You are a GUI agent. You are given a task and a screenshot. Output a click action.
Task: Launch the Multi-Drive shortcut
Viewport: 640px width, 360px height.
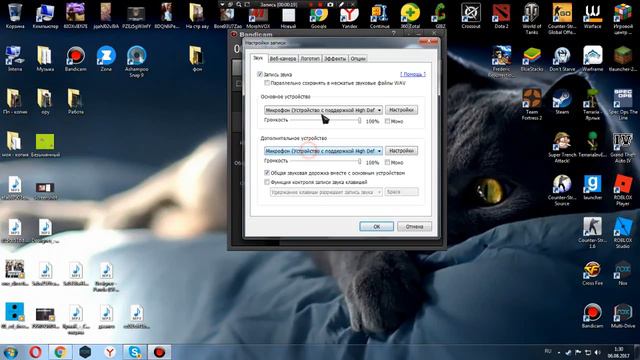pos(622,316)
